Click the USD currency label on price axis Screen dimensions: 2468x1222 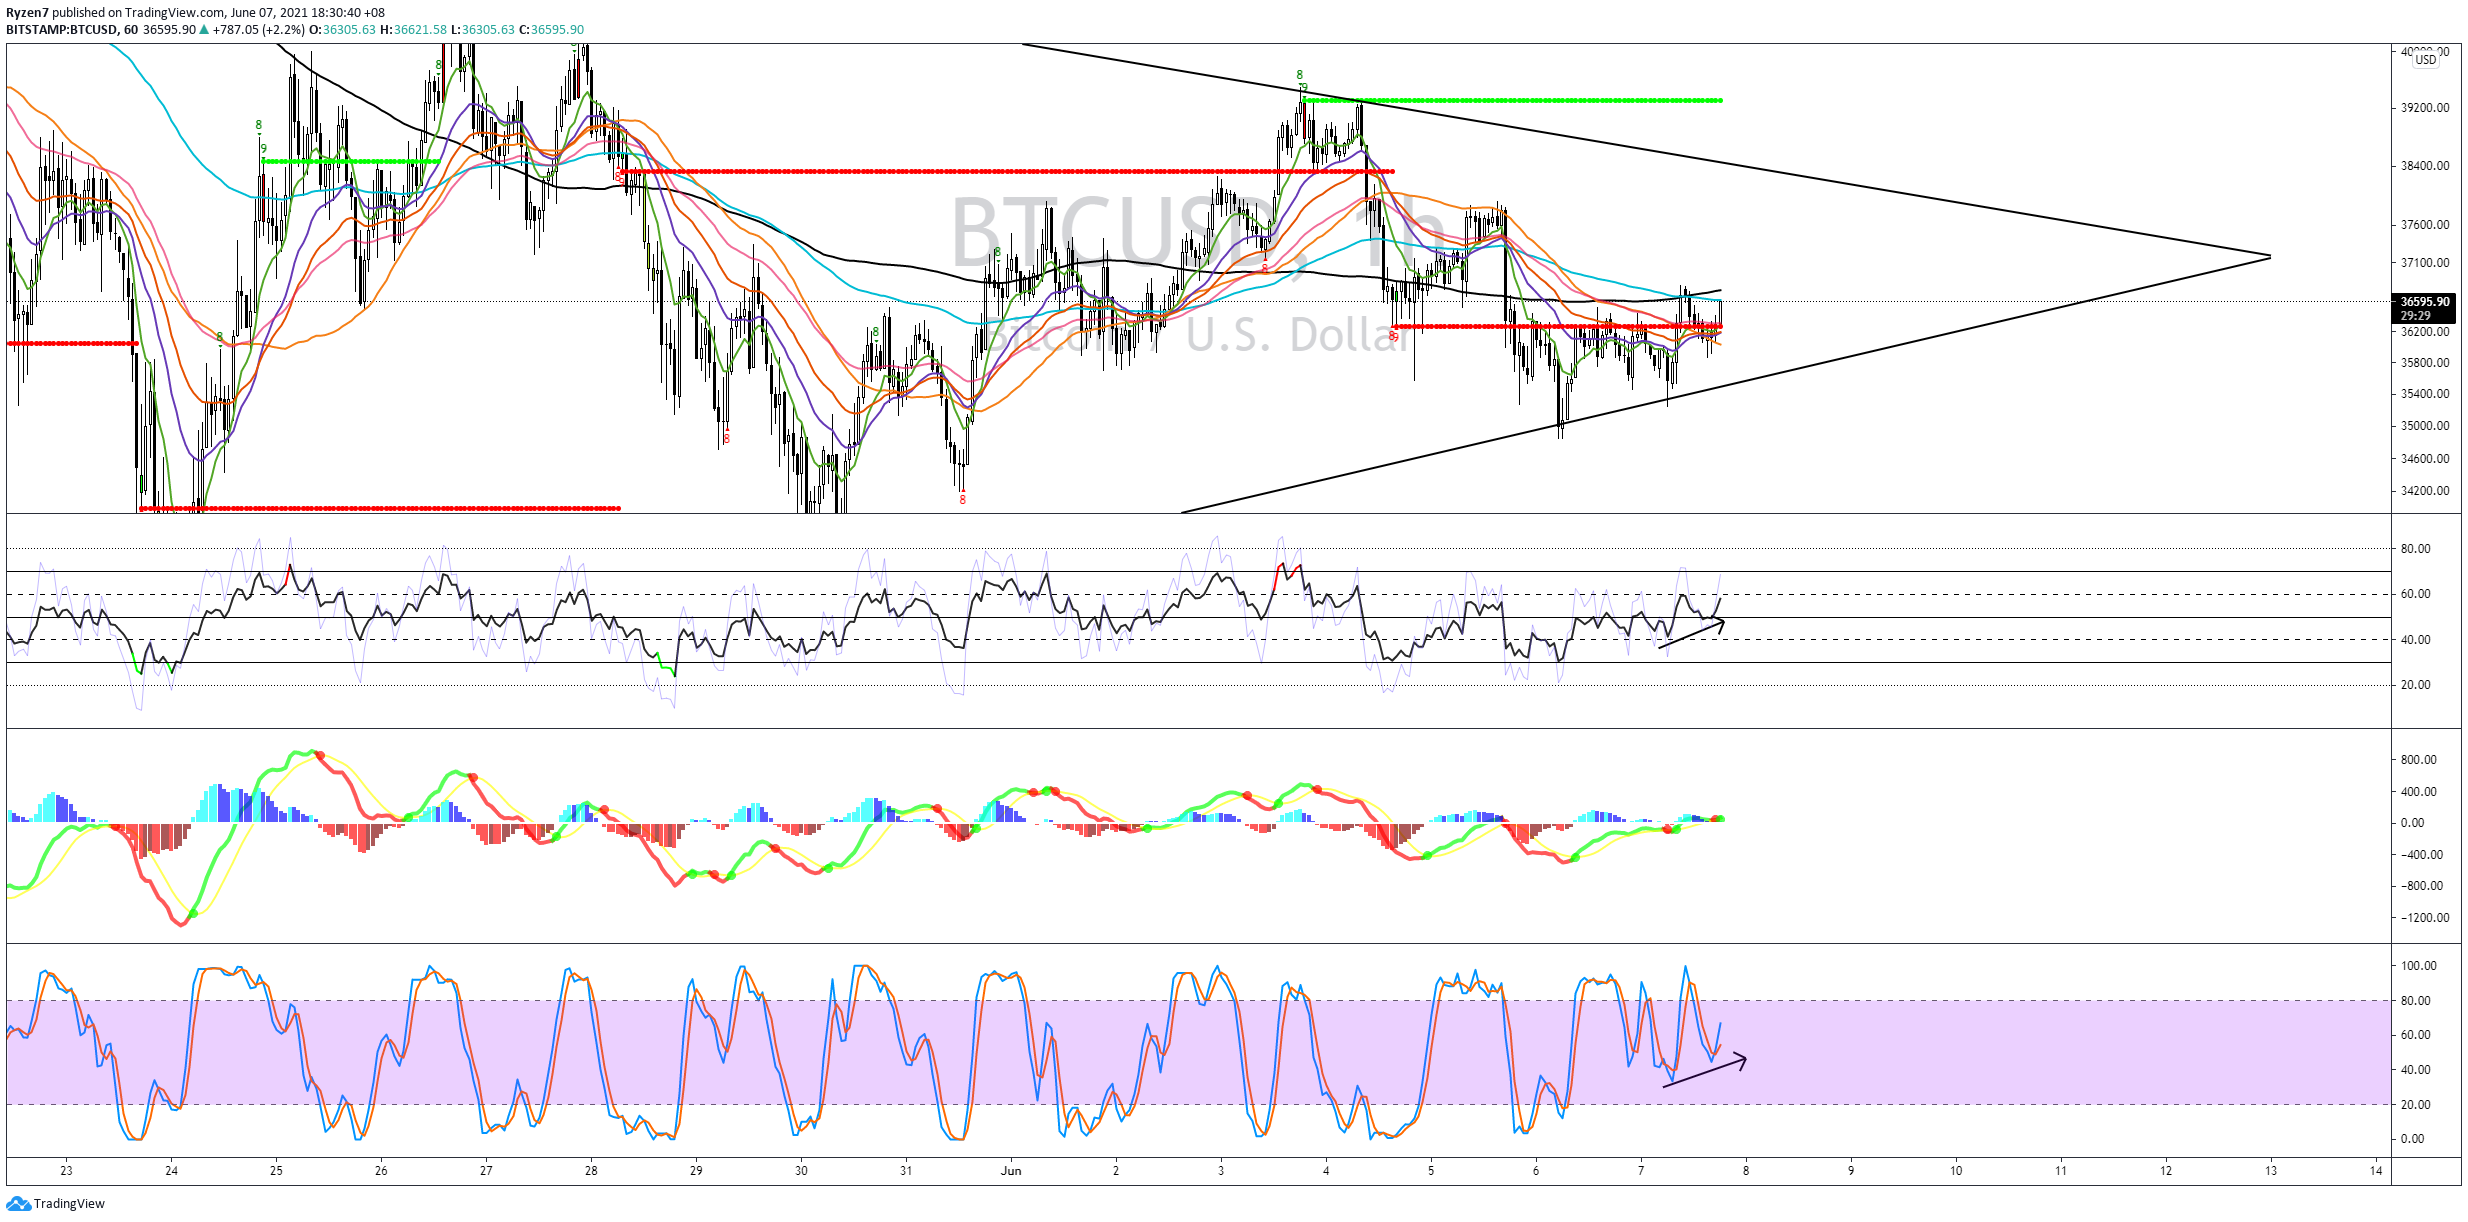point(2426,60)
